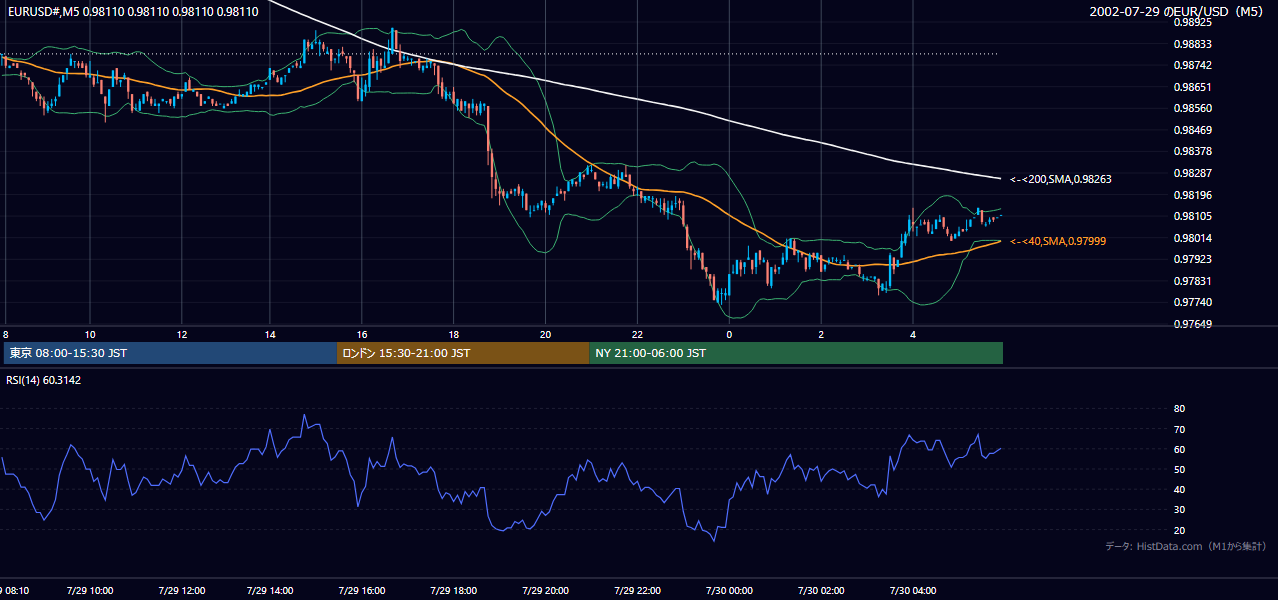Click the 7/29 12:00 time axis label

[x=182, y=591]
